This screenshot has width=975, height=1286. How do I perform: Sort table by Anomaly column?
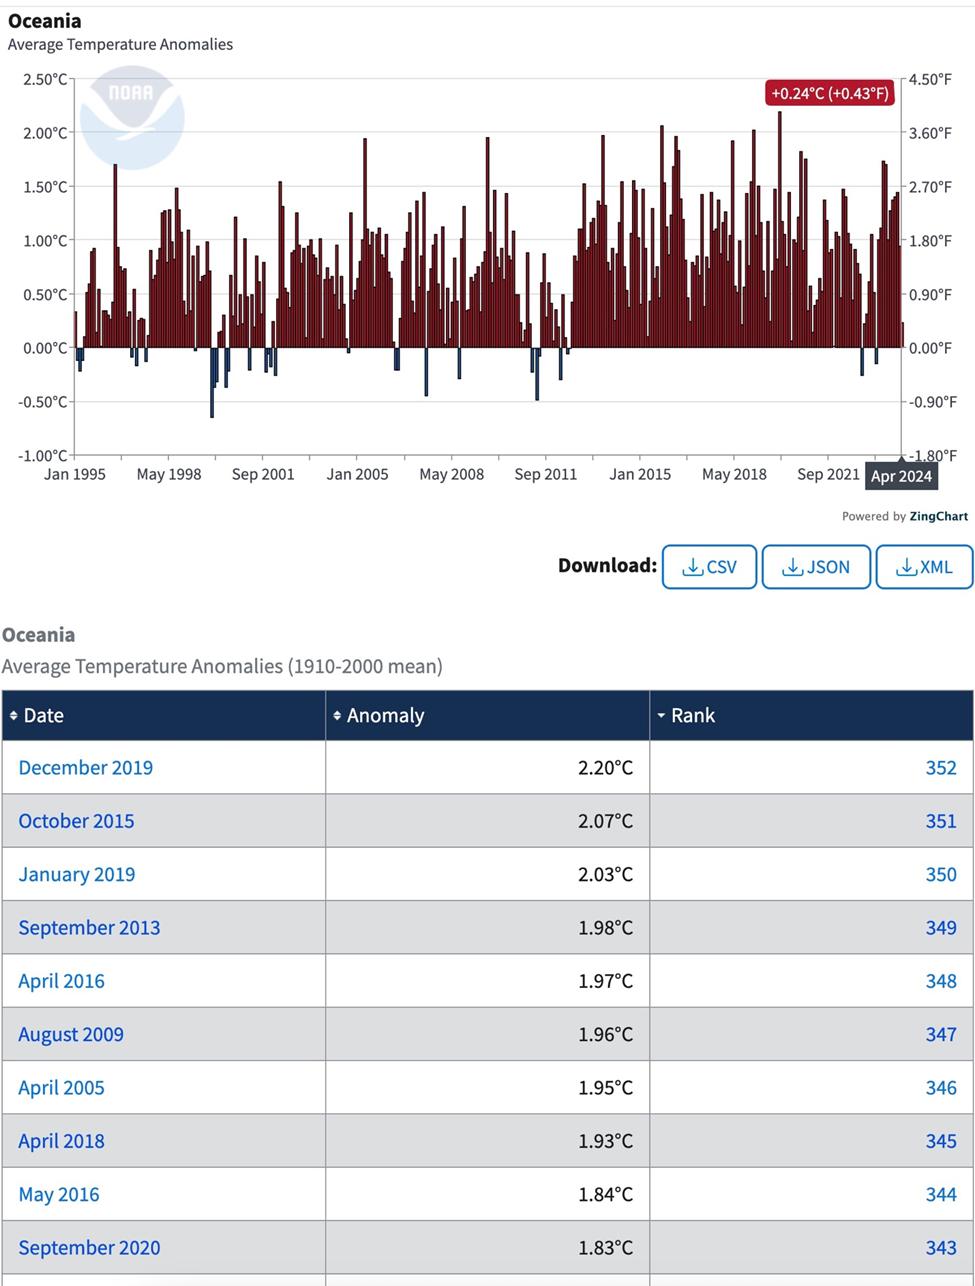click(385, 716)
